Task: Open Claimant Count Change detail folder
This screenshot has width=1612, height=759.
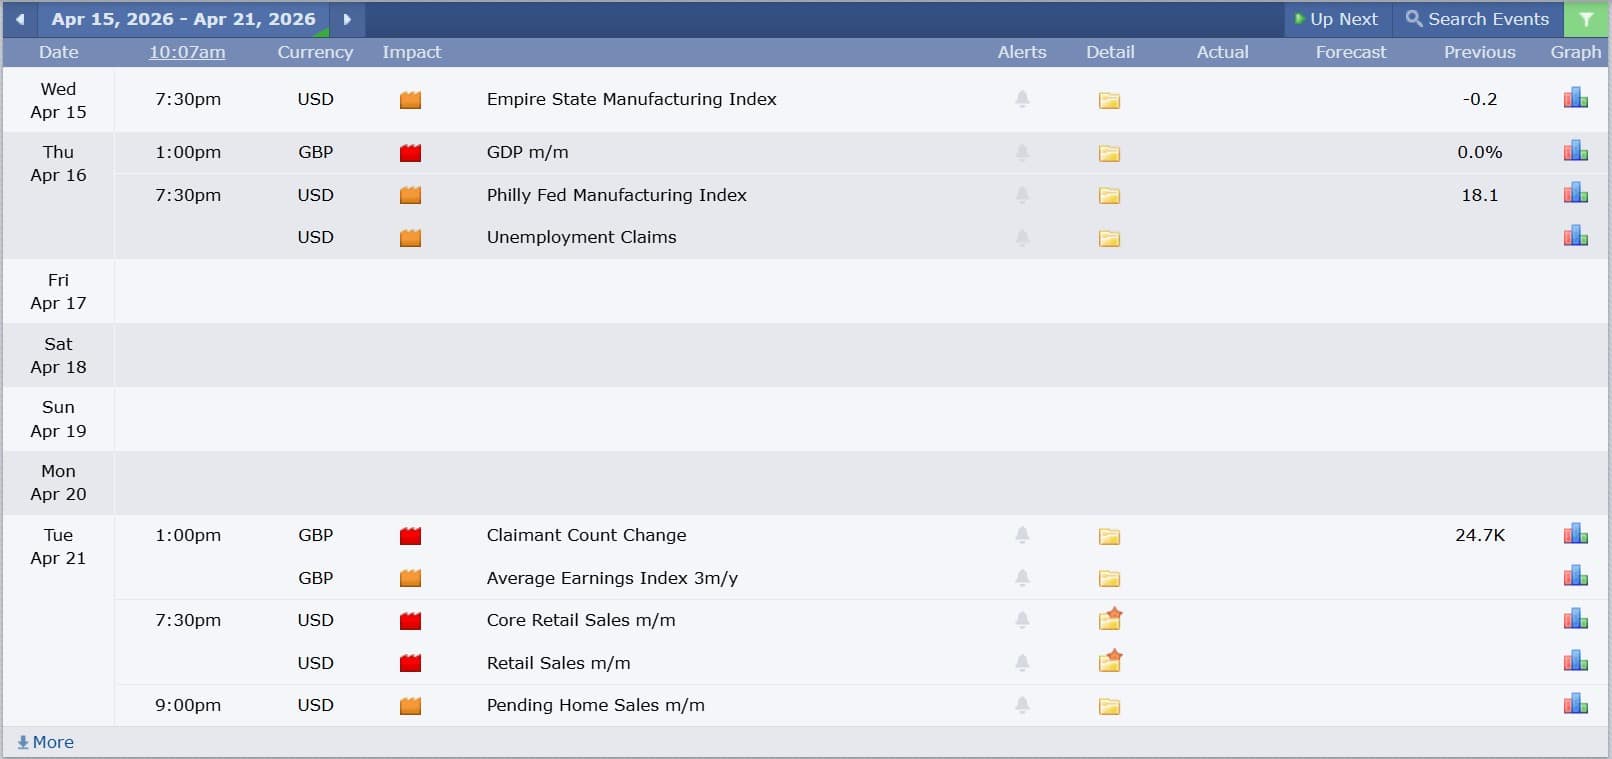Action: 1109,536
